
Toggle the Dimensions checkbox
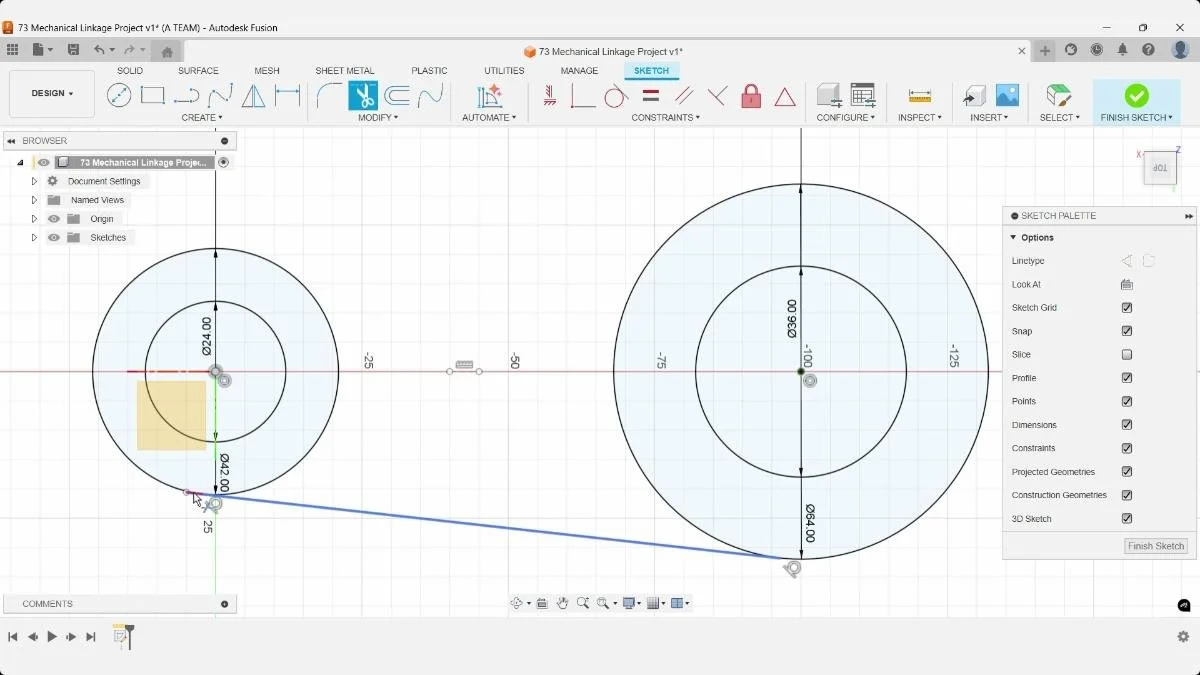tap(1127, 425)
